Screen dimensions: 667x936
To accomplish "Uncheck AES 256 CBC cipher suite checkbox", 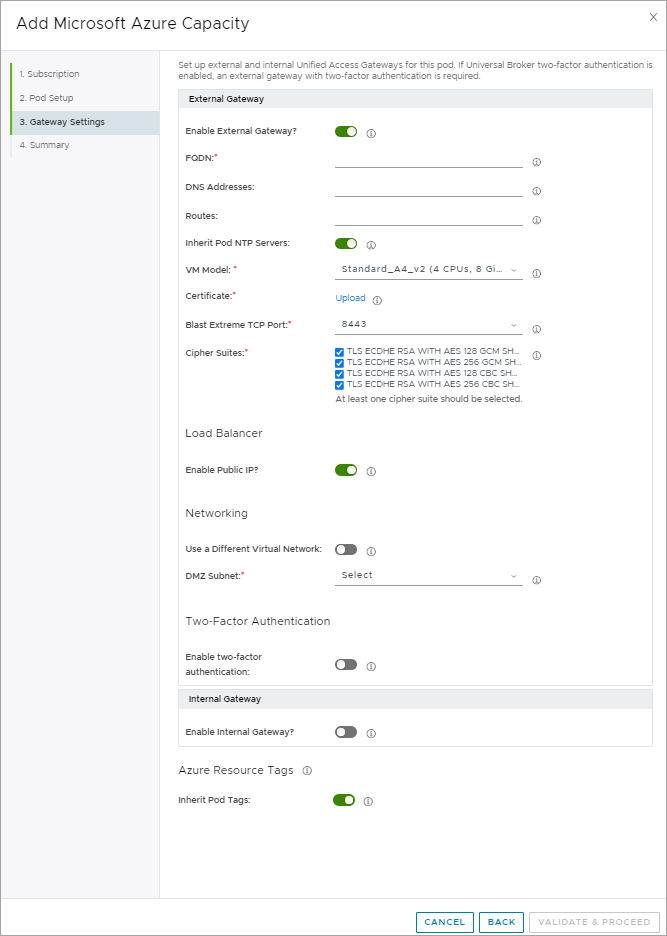I will [339, 385].
